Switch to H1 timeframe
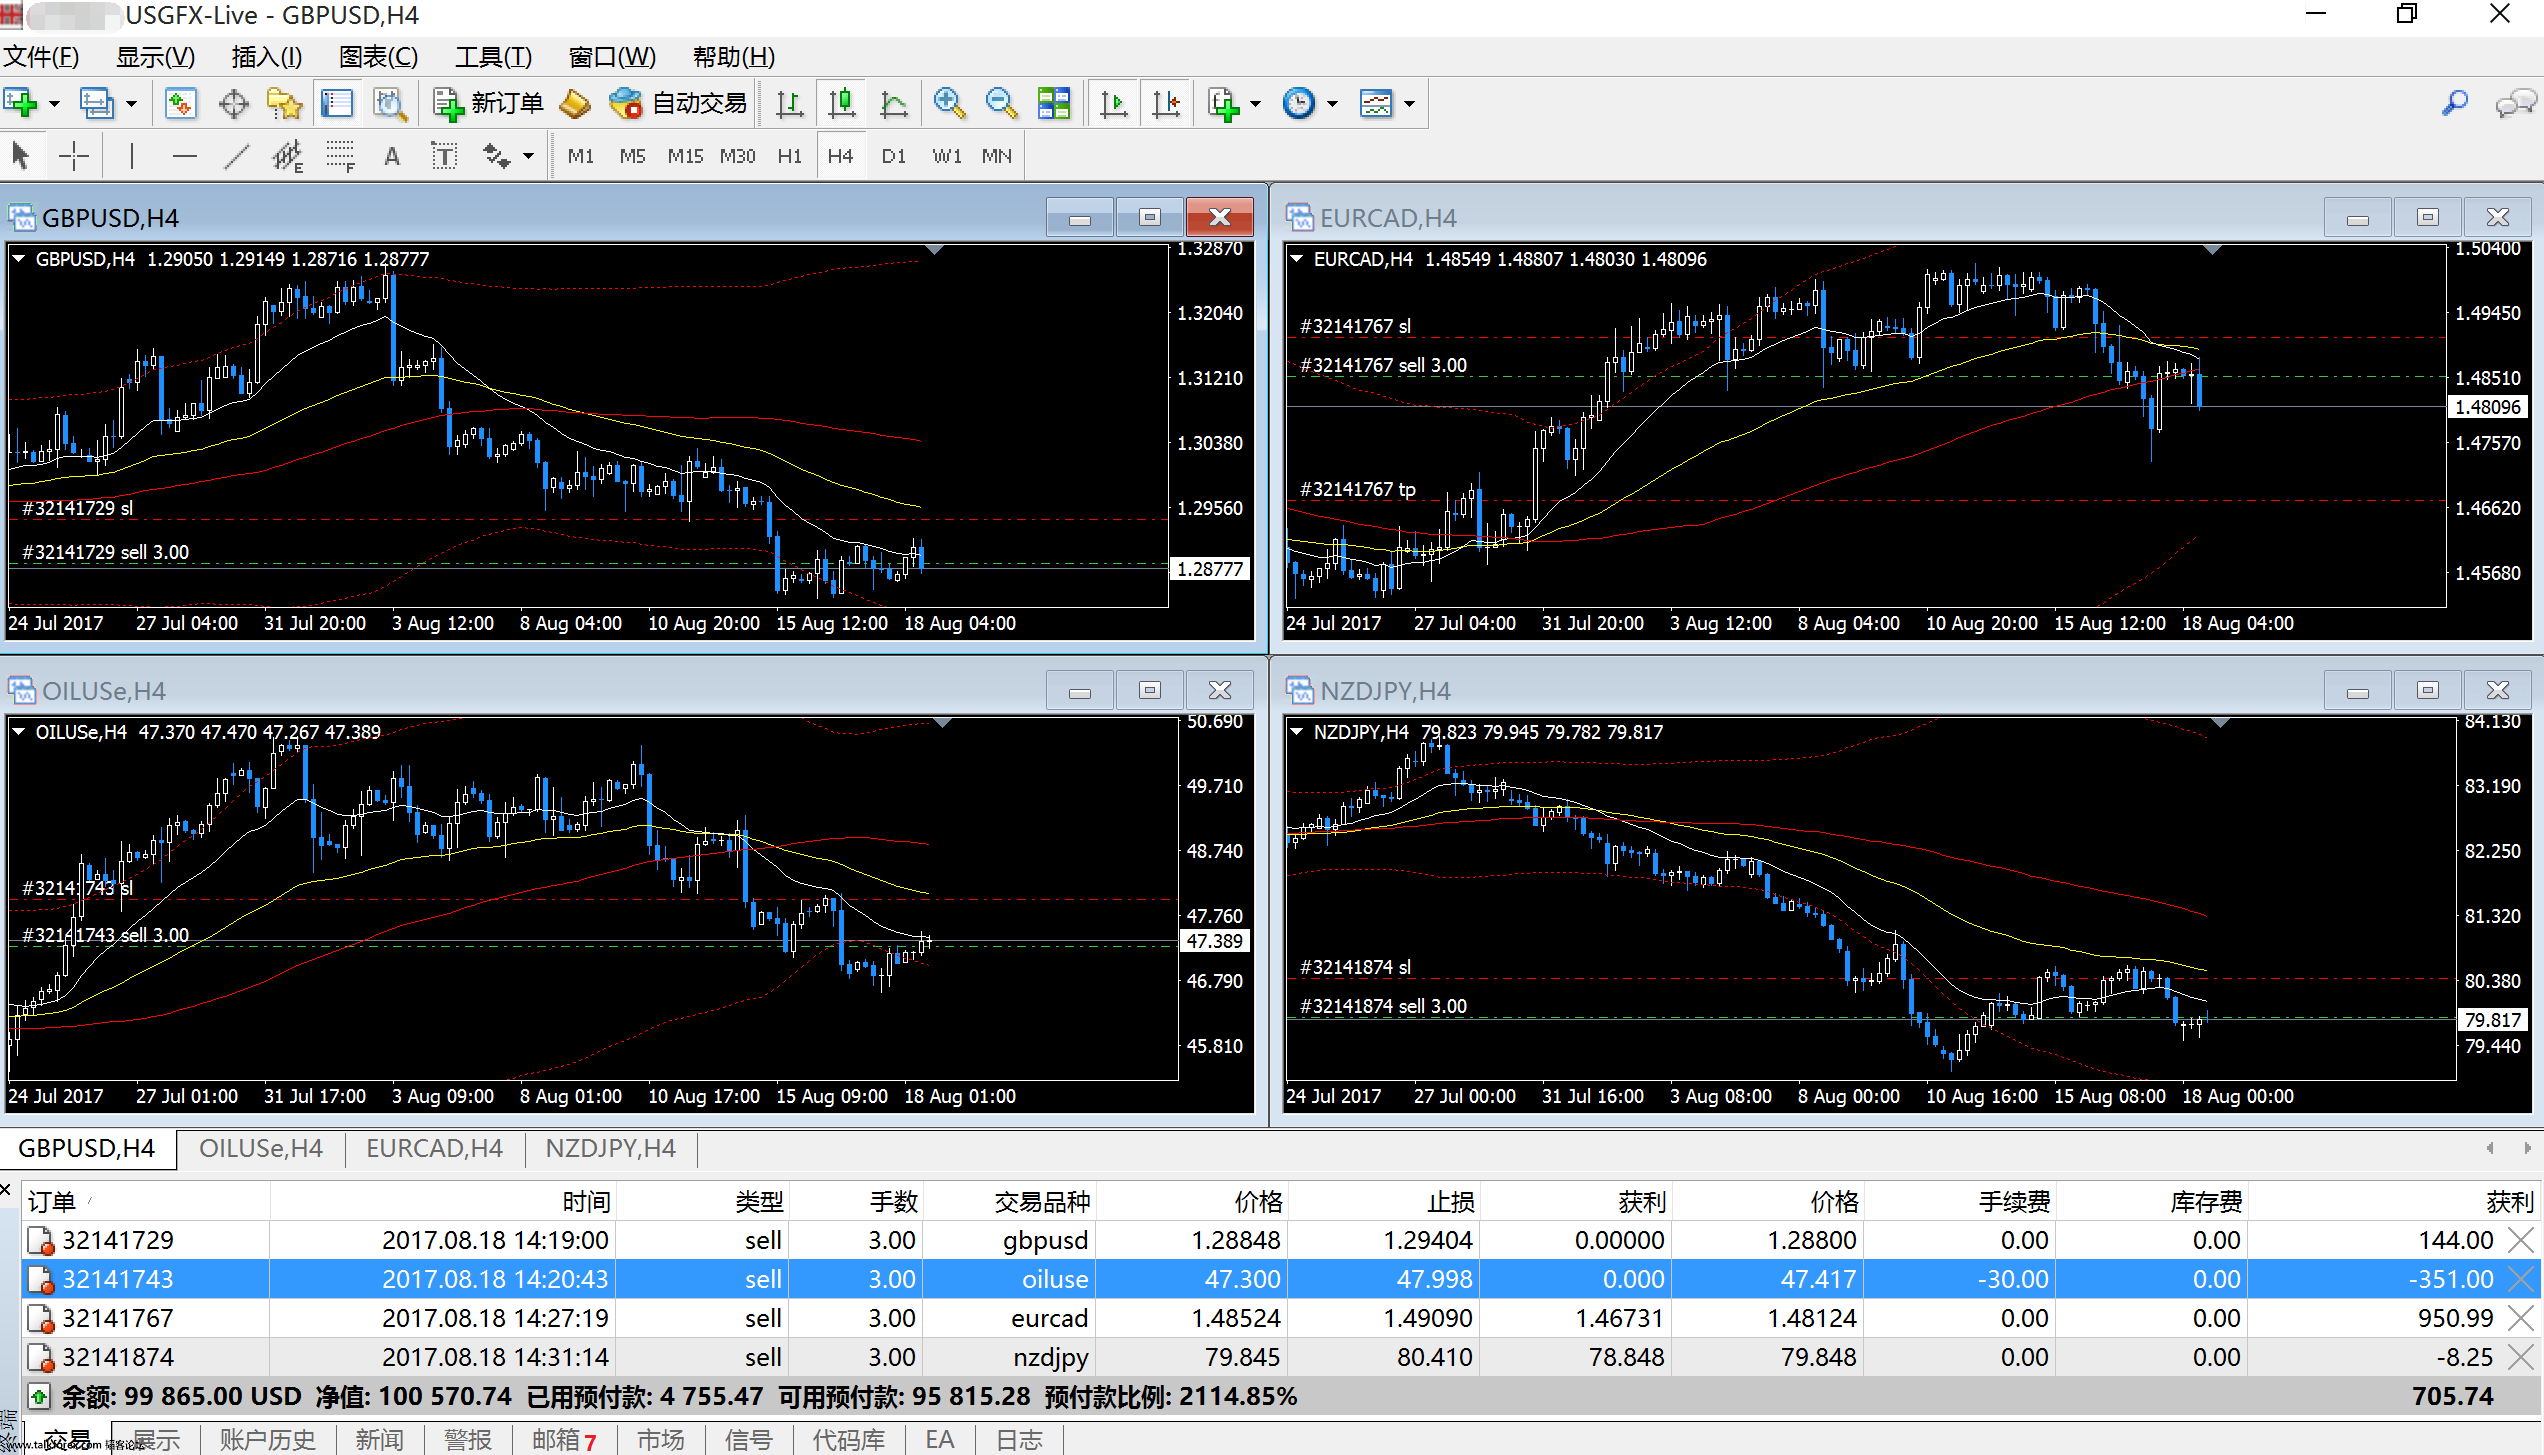This screenshot has height=1455, width=2544. tap(790, 156)
